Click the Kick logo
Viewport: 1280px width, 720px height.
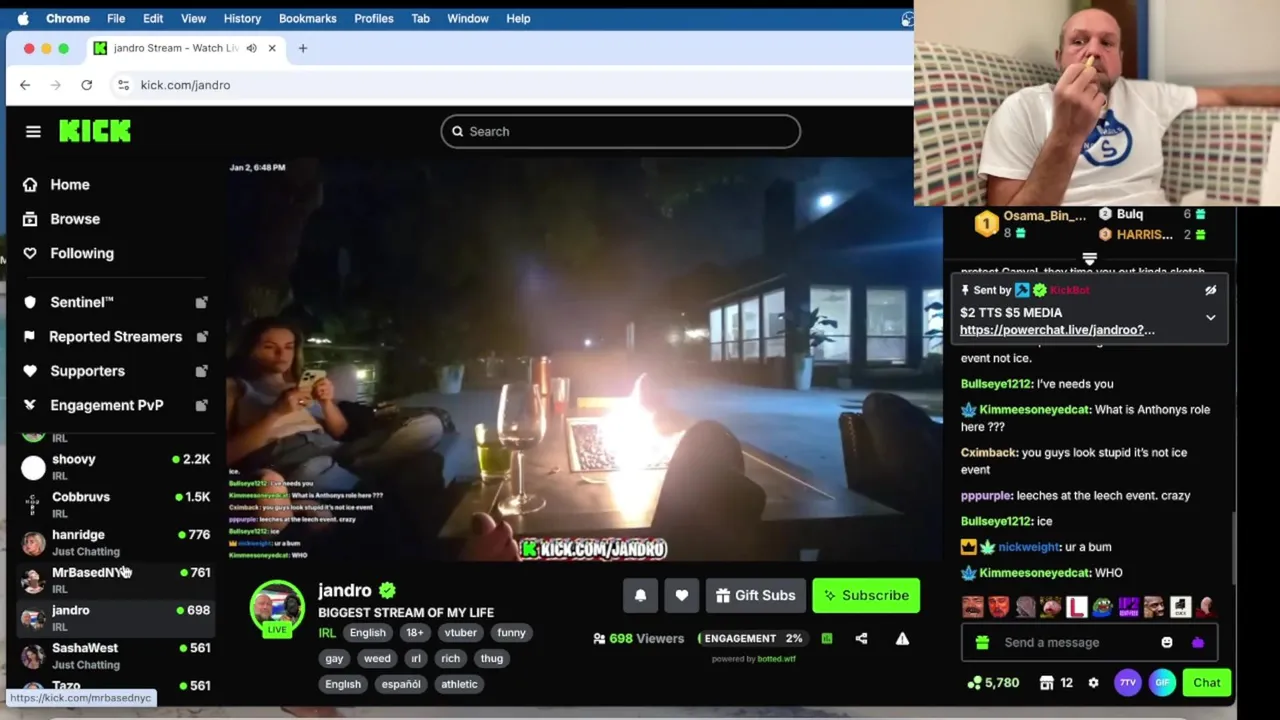(x=95, y=131)
